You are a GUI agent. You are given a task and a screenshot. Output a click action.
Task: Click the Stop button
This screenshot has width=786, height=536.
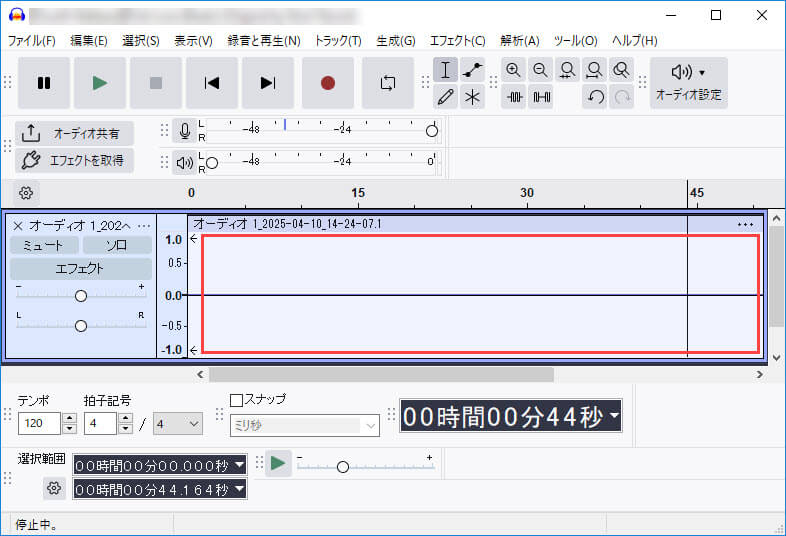[x=156, y=83]
